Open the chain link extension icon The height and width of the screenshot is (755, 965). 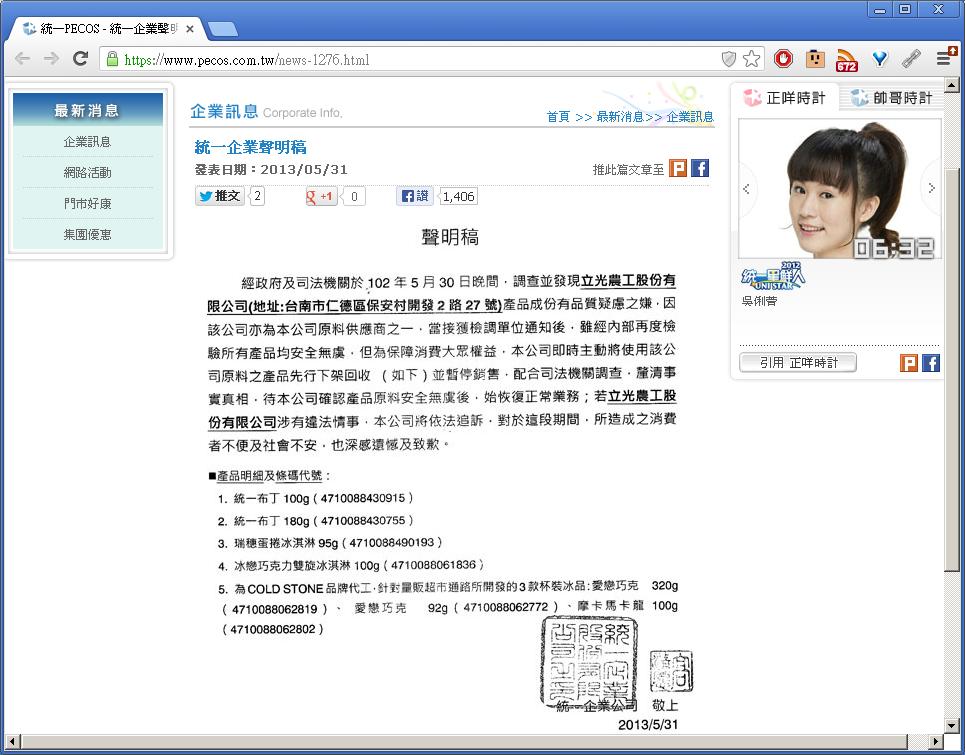click(x=911, y=58)
